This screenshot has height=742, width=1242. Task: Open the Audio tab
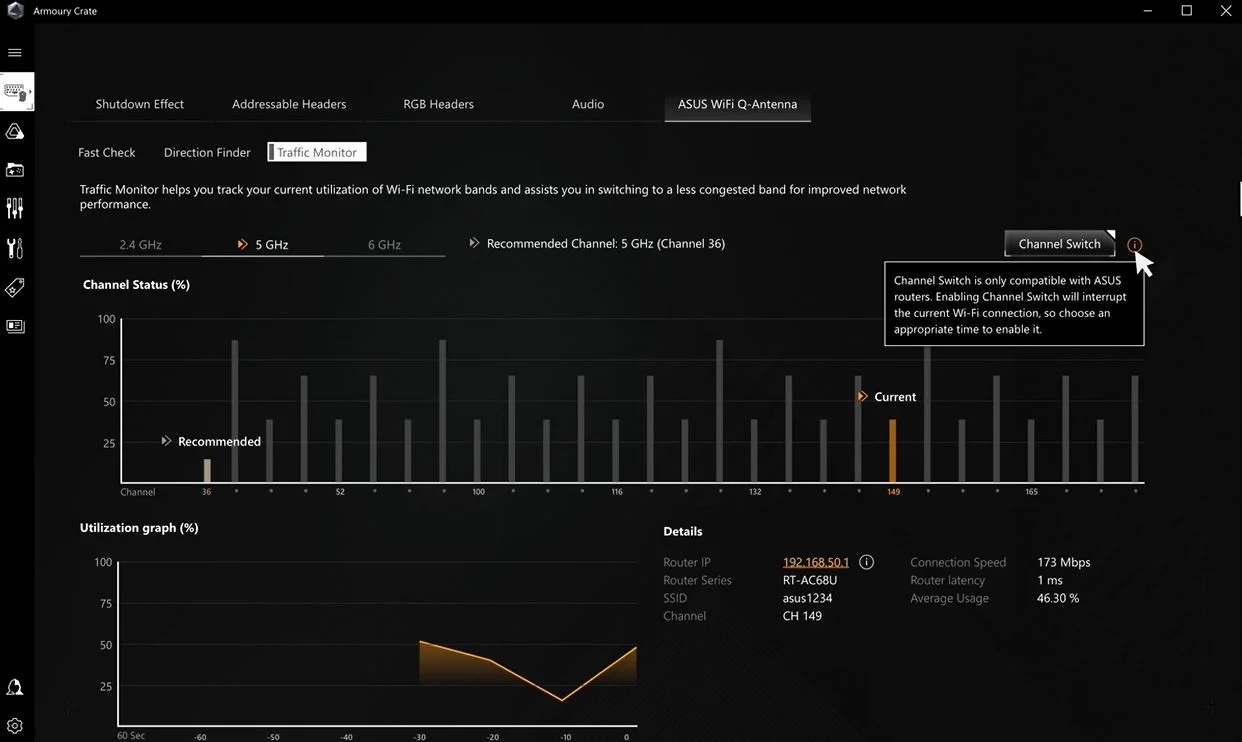tap(588, 104)
